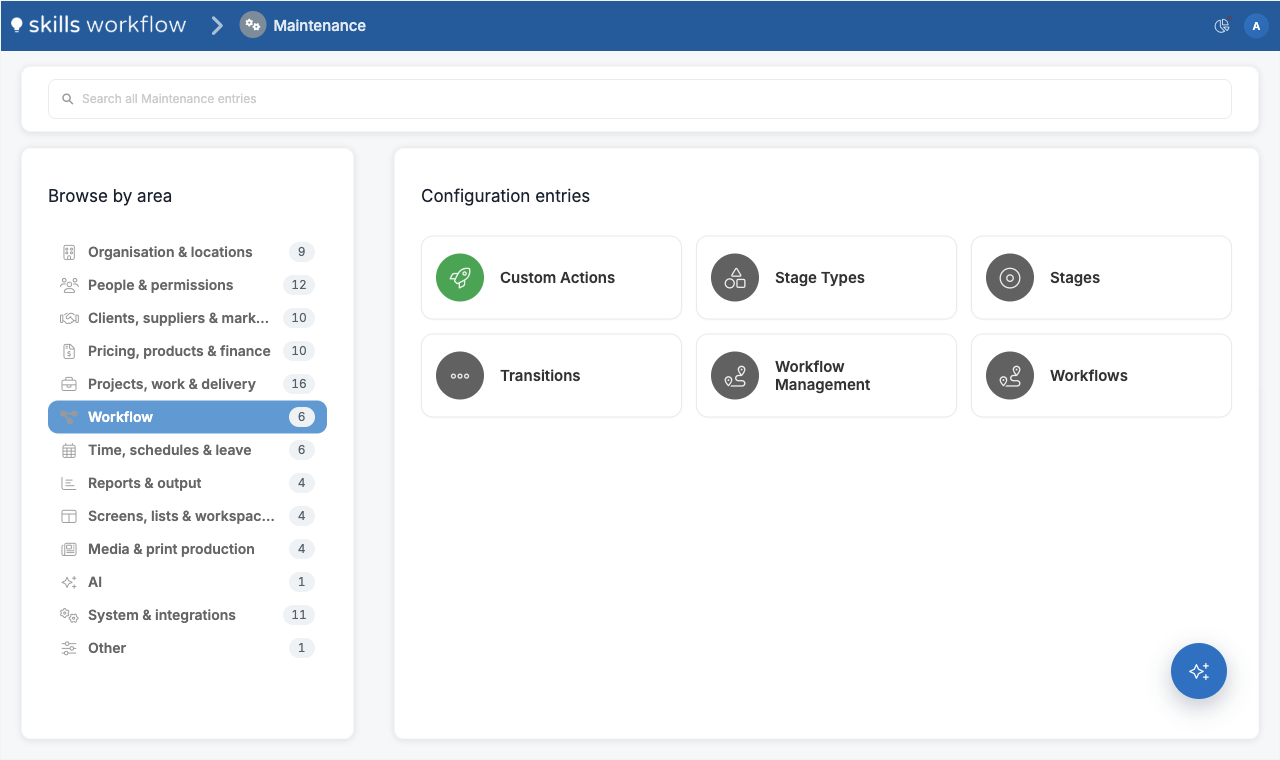Select the Transitions three-dots icon
This screenshot has height=760, width=1280.
pos(460,376)
